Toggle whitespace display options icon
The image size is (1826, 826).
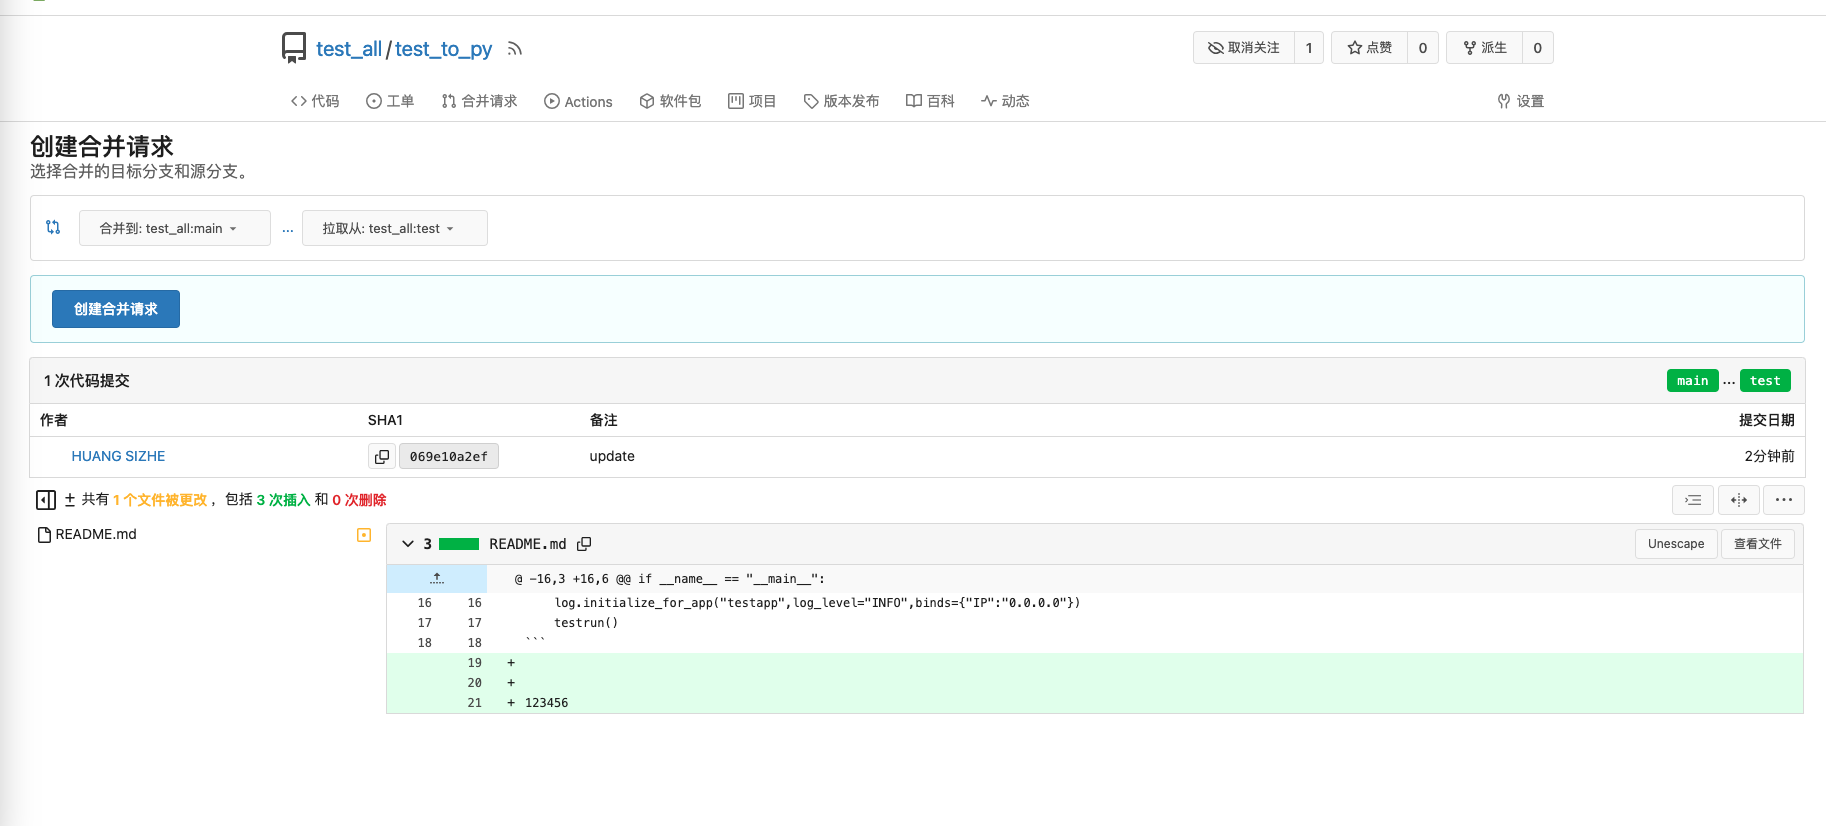pos(1693,500)
